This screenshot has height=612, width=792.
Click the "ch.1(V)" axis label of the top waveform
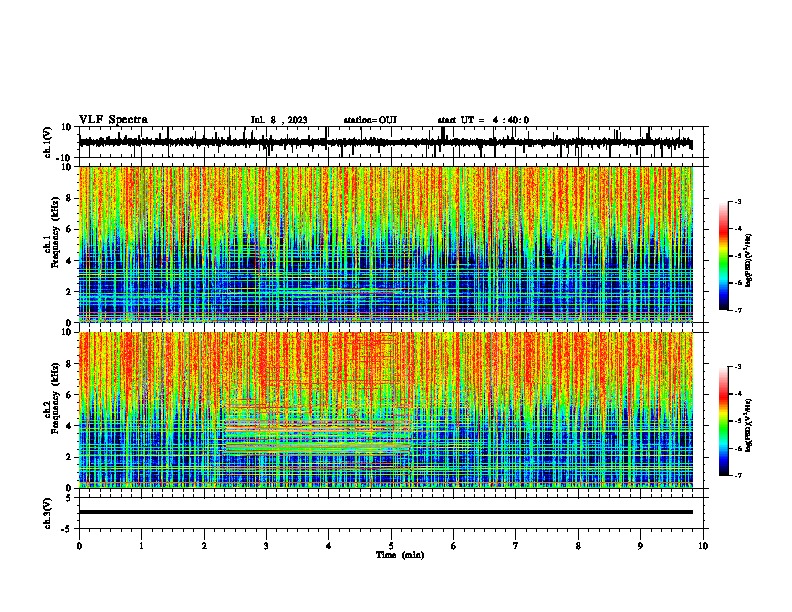[48, 142]
